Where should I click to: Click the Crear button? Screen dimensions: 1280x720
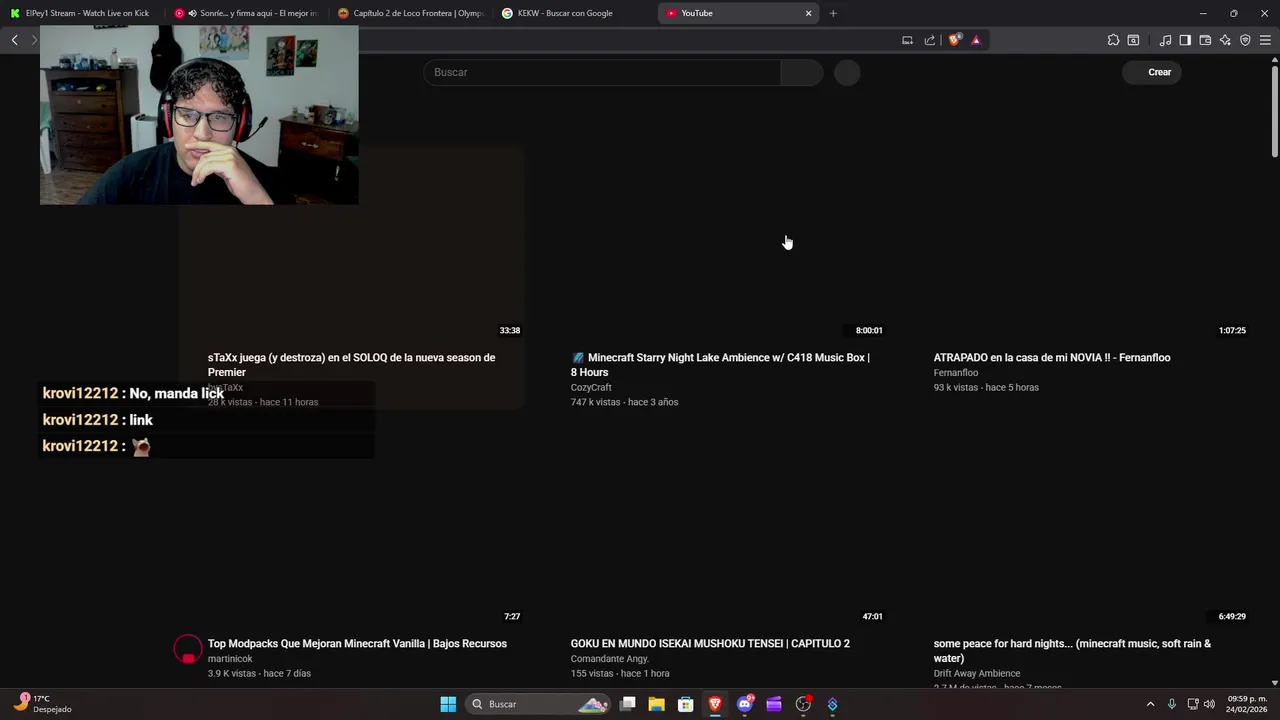[1151, 72]
